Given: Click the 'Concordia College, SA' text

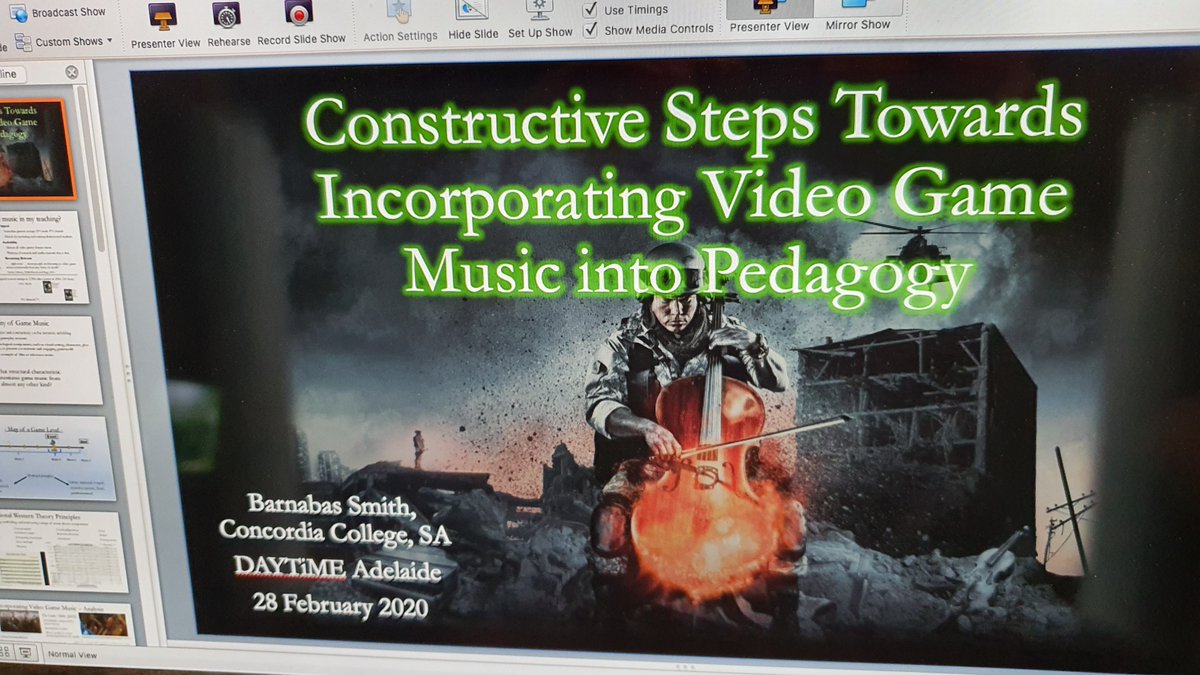Looking at the screenshot, I should (x=335, y=534).
